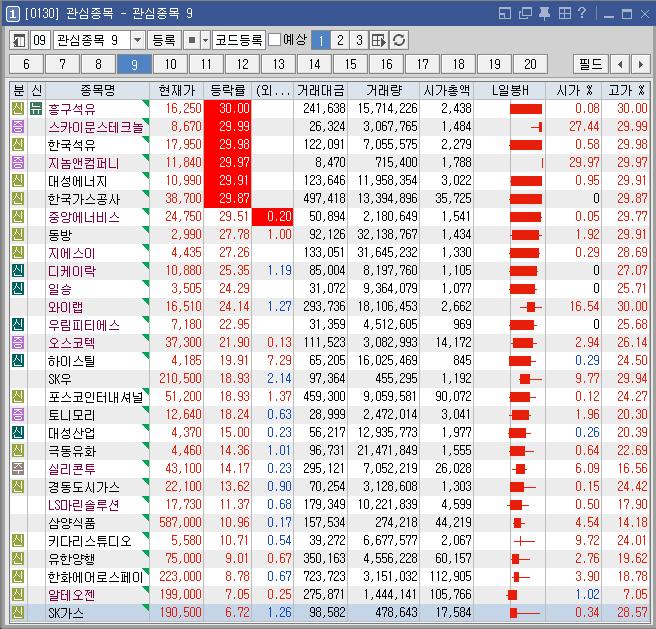The image size is (656, 629).
Task: Click the grid layout icon in title bar
Action: (564, 13)
